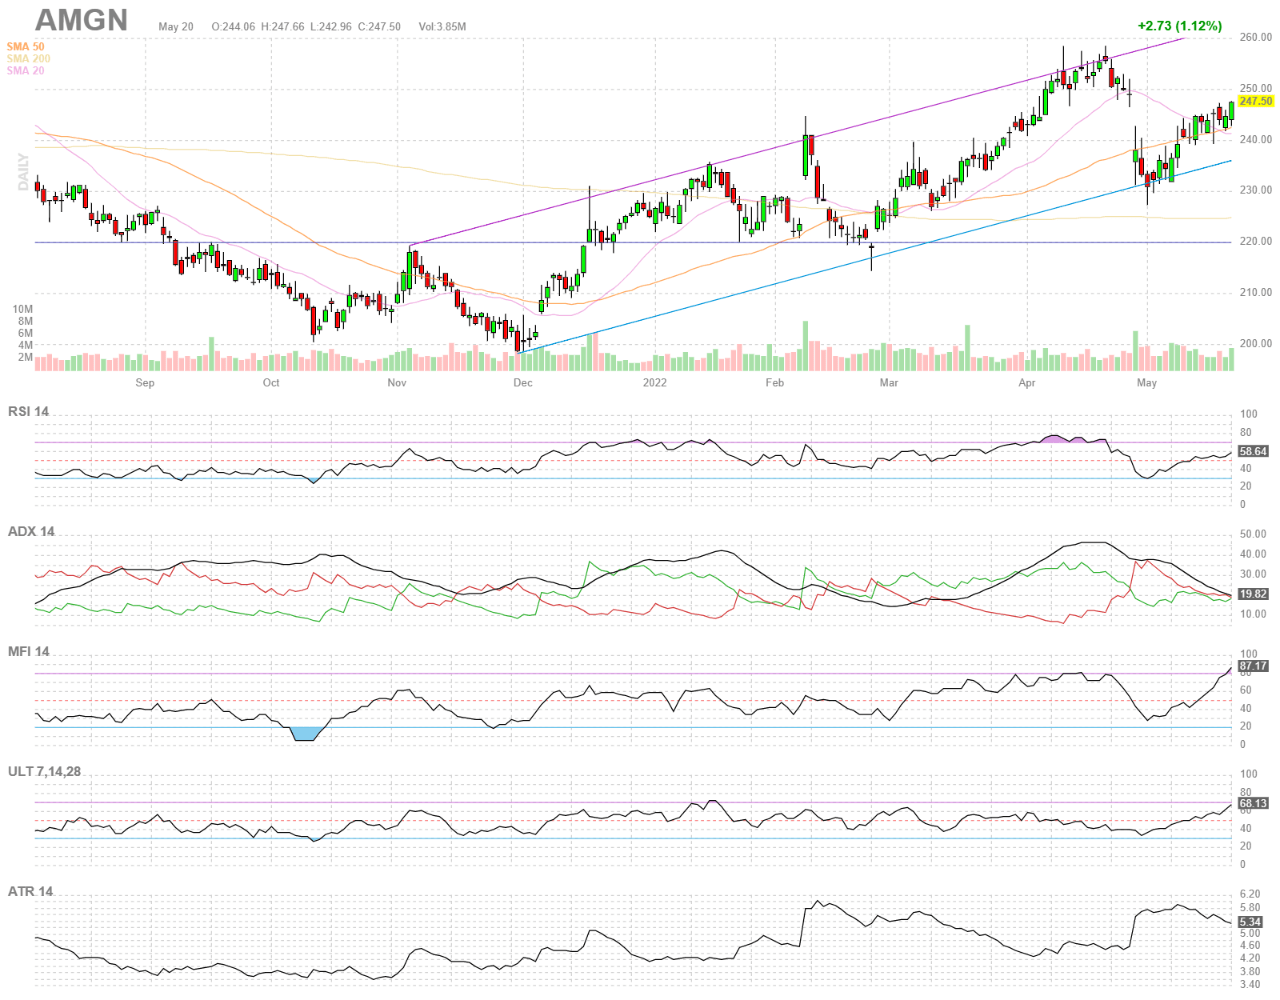Viewport: 1280px width, 1000px height.
Task: Click the MFI value tag 87.17
Action: 1253,666
